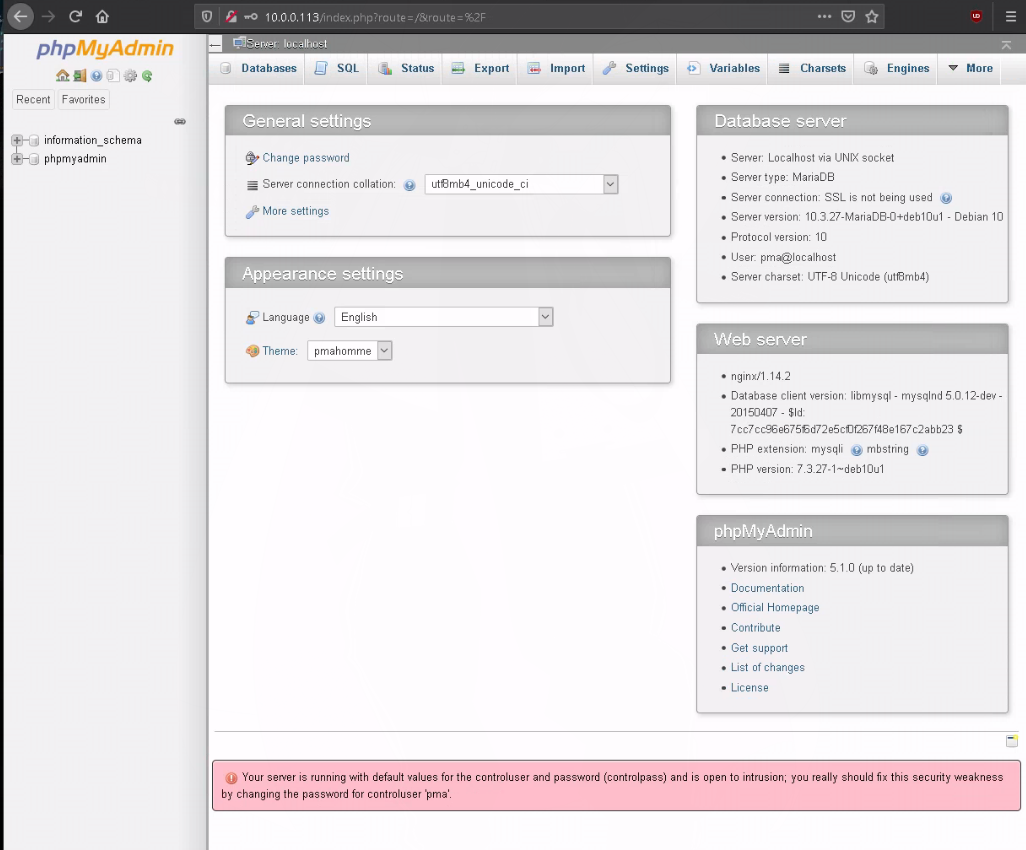Open the Documentation link
The height and width of the screenshot is (850, 1026).
[x=768, y=588]
